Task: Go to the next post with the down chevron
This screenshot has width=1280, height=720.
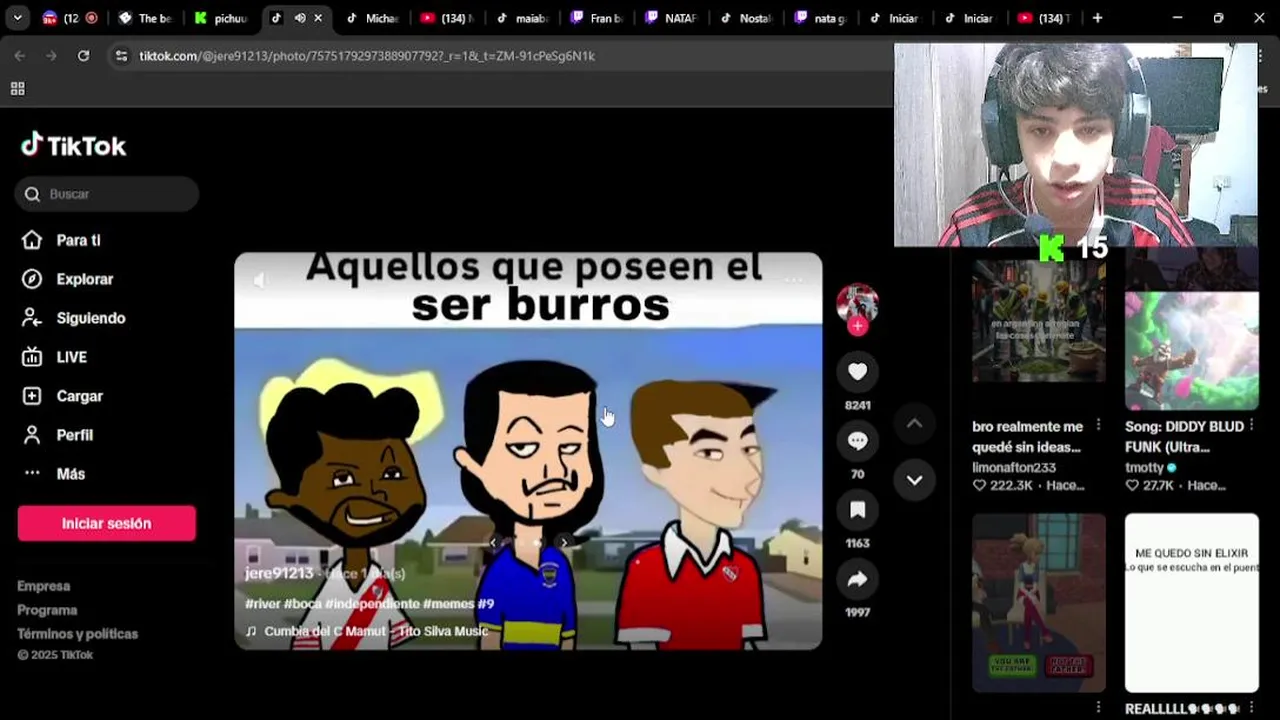Action: pyautogui.click(x=914, y=480)
